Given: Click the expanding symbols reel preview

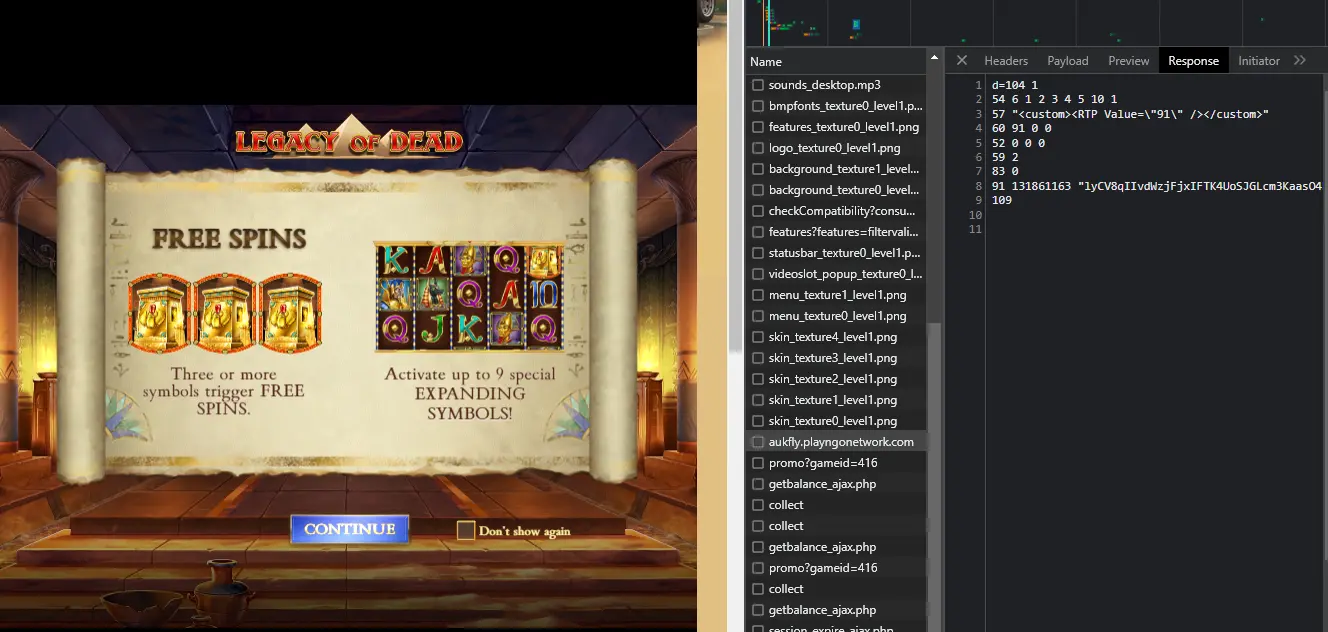Looking at the screenshot, I should pos(470,296).
